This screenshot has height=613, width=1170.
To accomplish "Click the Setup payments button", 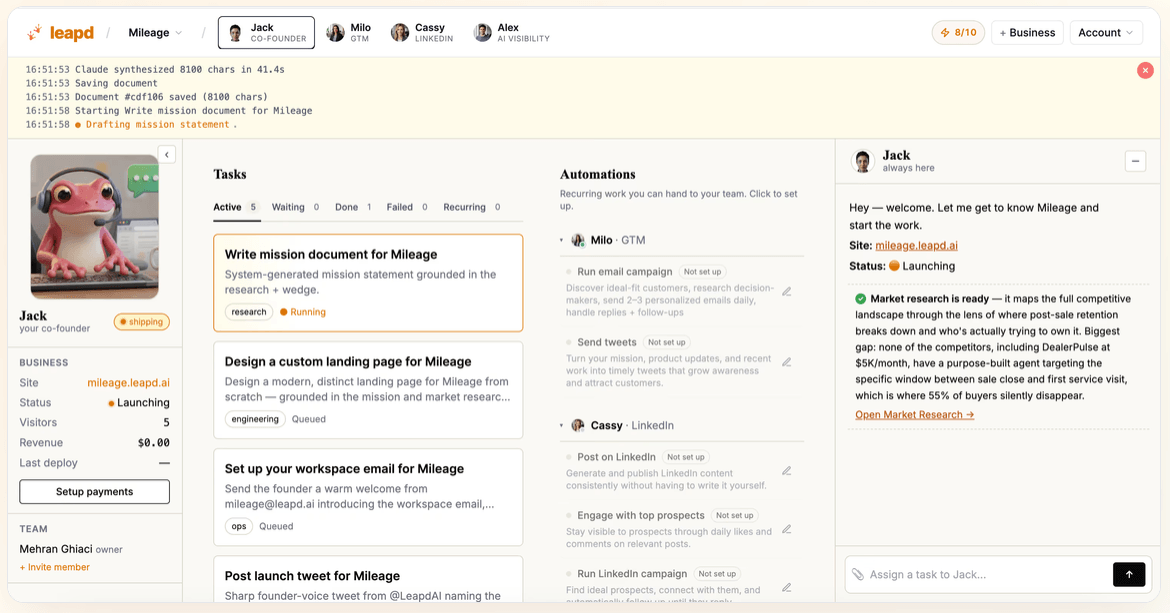I will (x=95, y=491).
